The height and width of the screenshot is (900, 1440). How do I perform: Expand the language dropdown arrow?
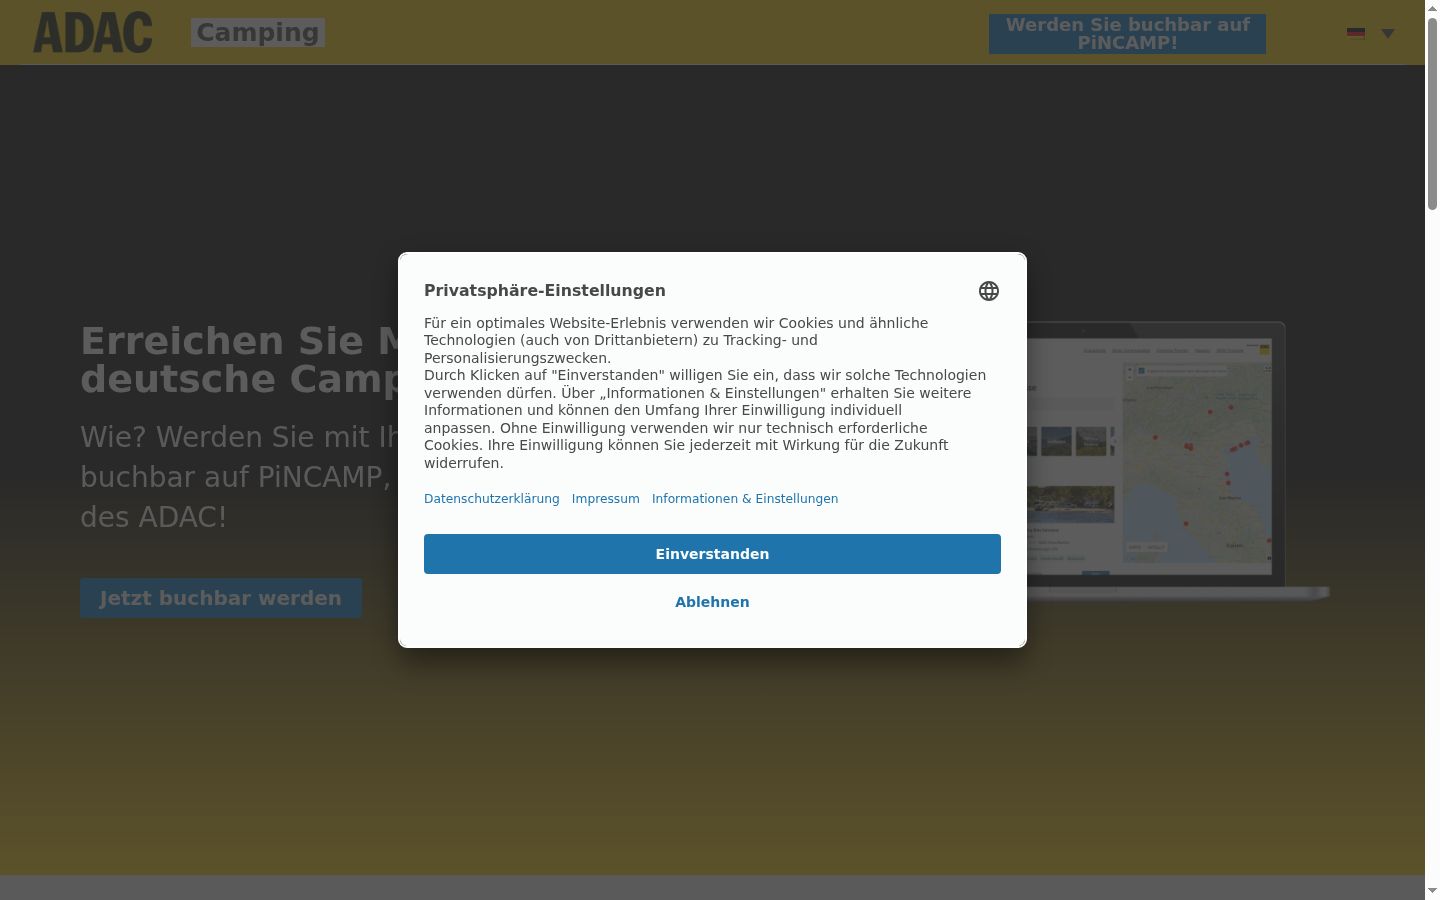(x=1388, y=33)
